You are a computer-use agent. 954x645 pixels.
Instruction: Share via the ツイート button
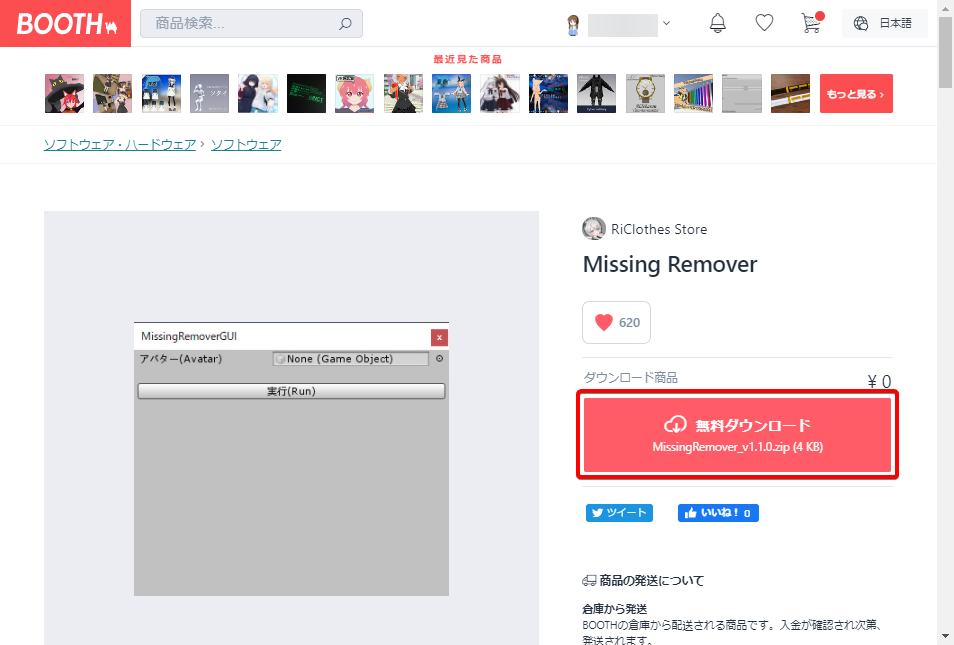coord(619,513)
